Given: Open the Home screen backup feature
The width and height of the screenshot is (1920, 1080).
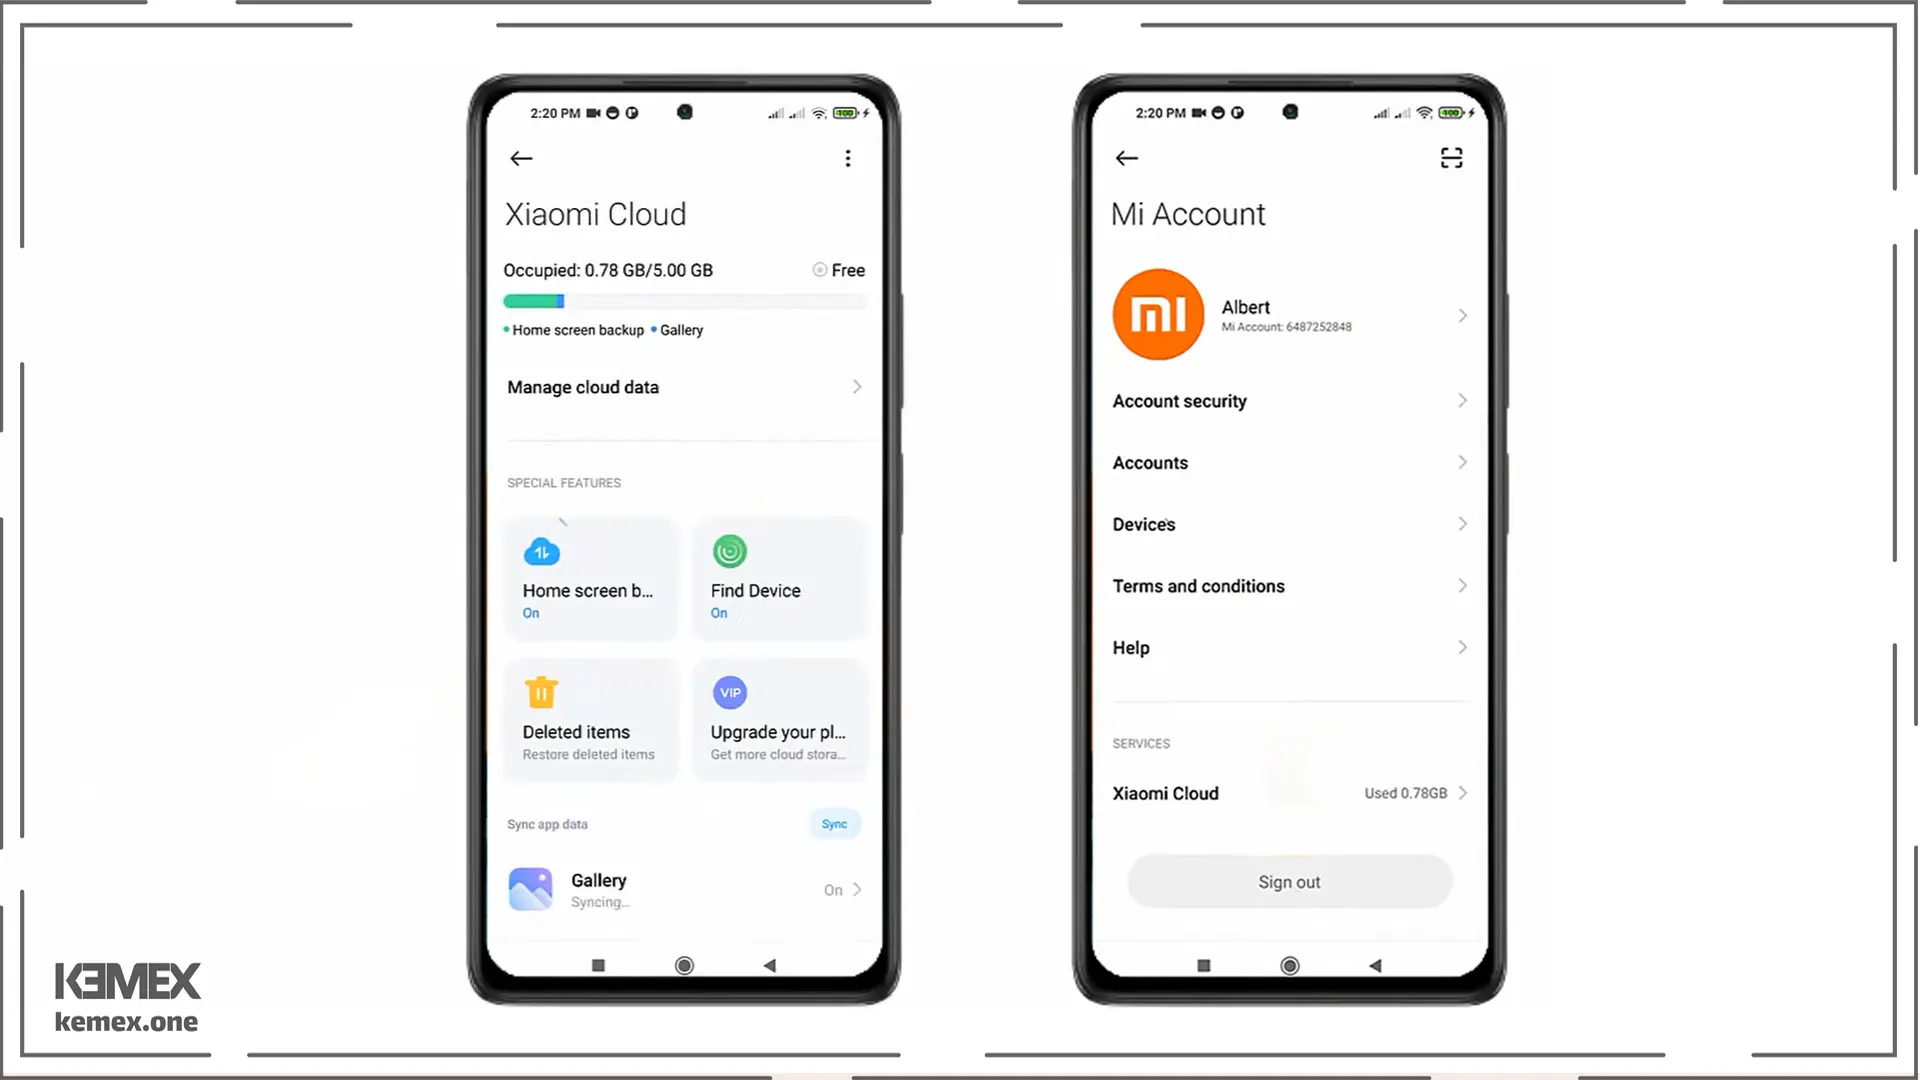Looking at the screenshot, I should (x=591, y=576).
